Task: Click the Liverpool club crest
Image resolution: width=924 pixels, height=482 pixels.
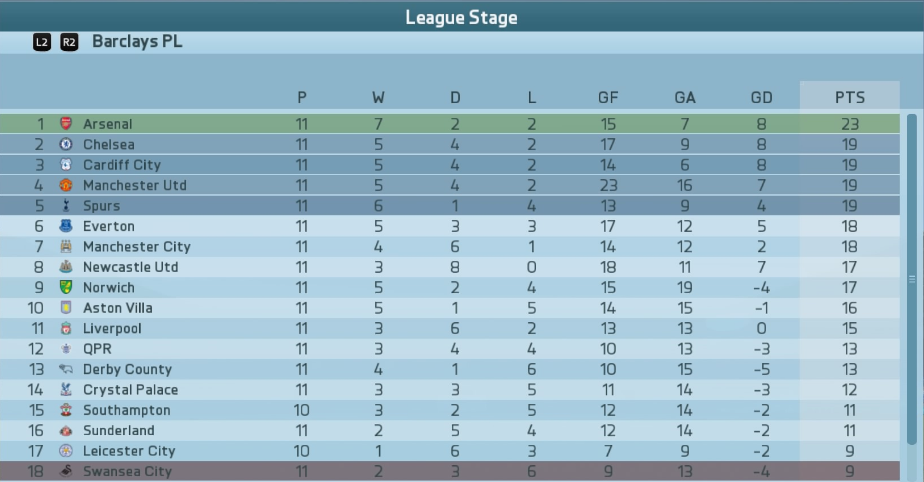Action: click(66, 328)
